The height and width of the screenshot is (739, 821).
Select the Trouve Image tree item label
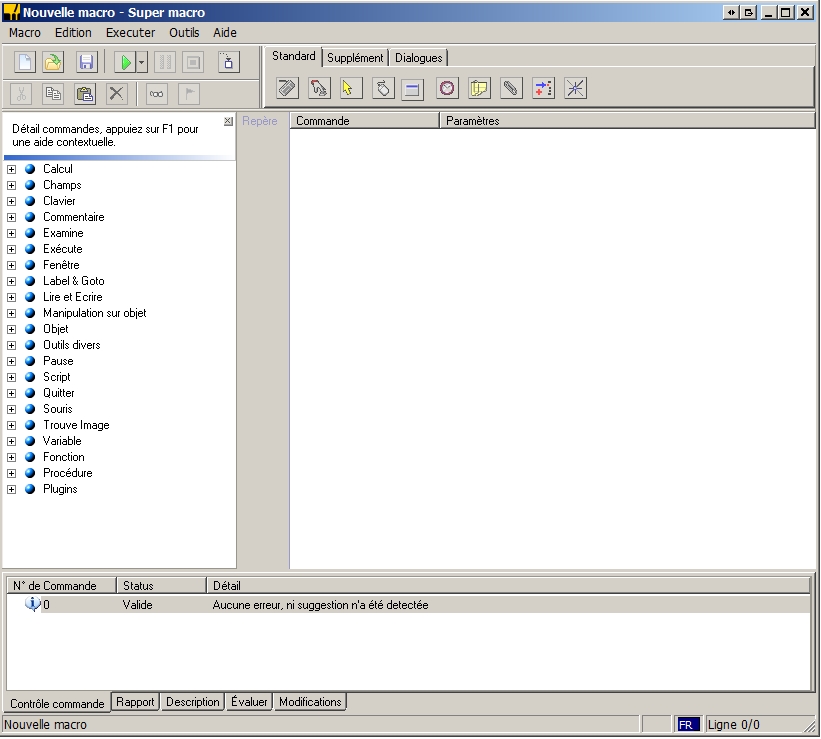pyautogui.click(x=76, y=425)
